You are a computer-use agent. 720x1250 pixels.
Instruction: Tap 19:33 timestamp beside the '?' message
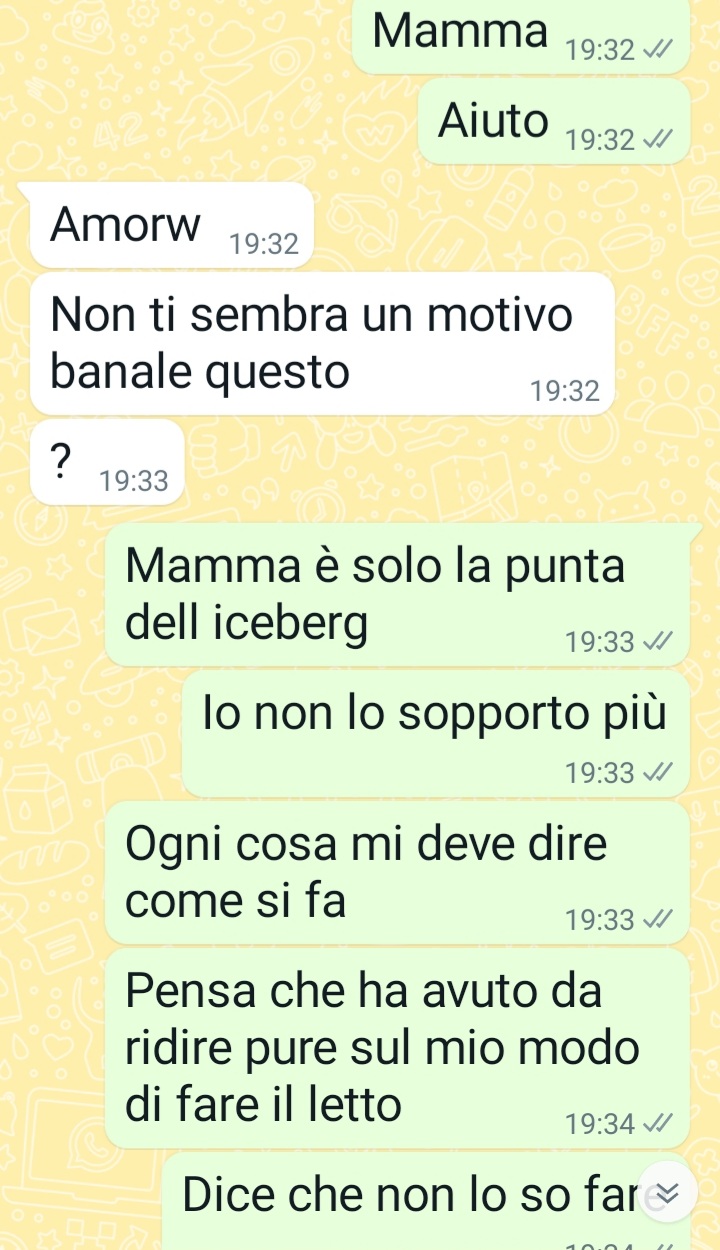point(134,482)
